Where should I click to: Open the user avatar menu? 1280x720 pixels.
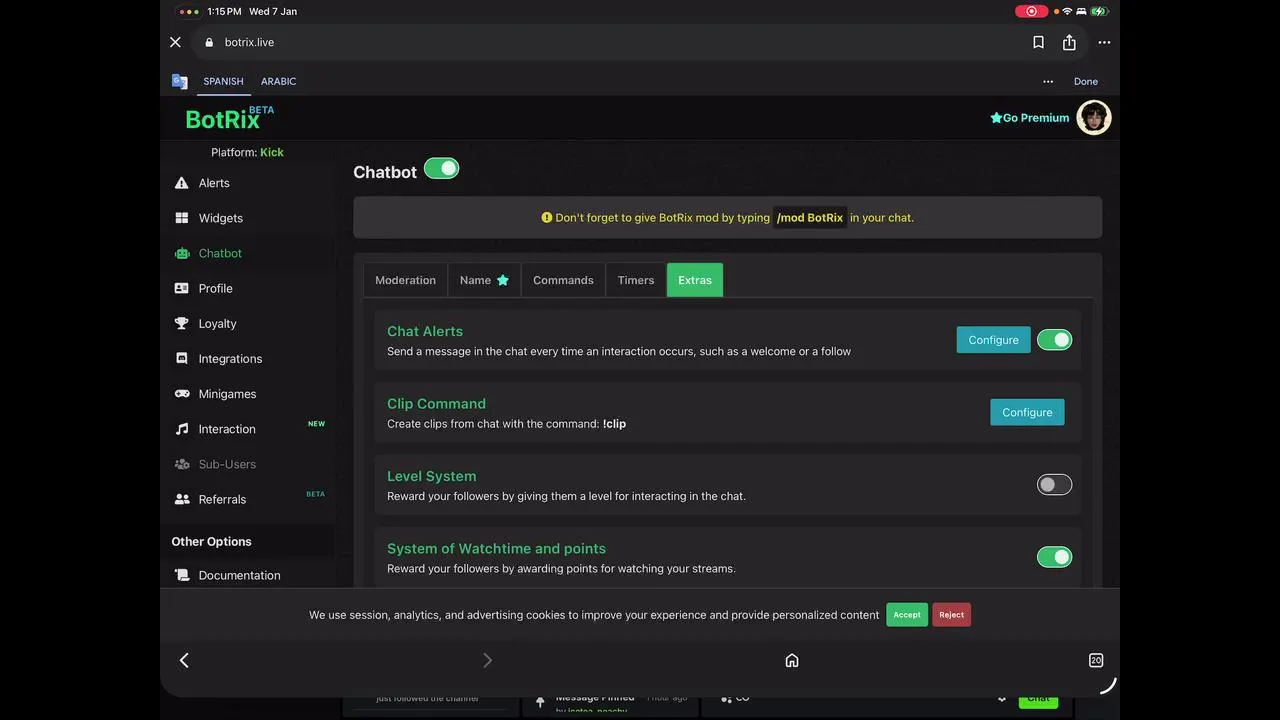click(x=1094, y=117)
